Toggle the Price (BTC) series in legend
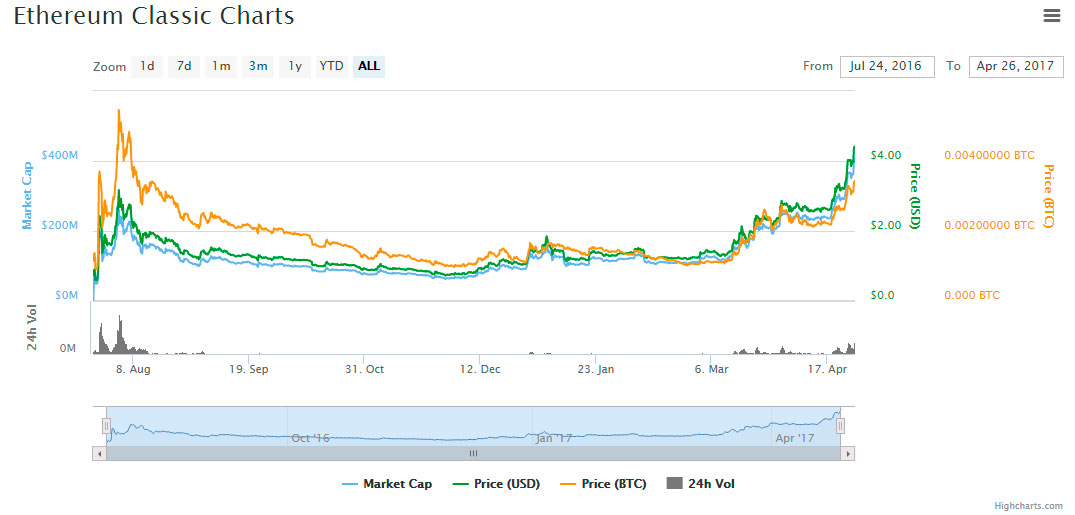 pyautogui.click(x=603, y=484)
